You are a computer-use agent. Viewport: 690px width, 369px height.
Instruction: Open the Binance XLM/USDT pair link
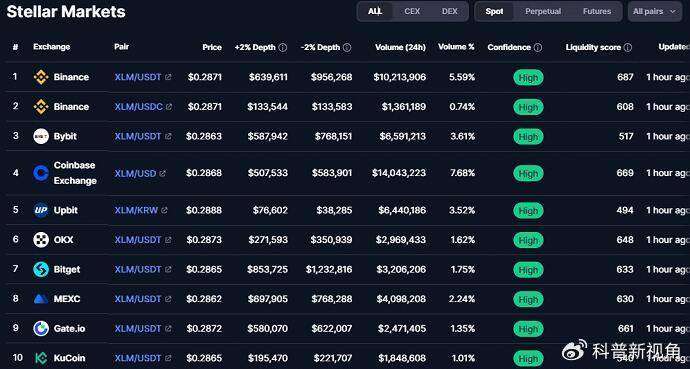138,77
